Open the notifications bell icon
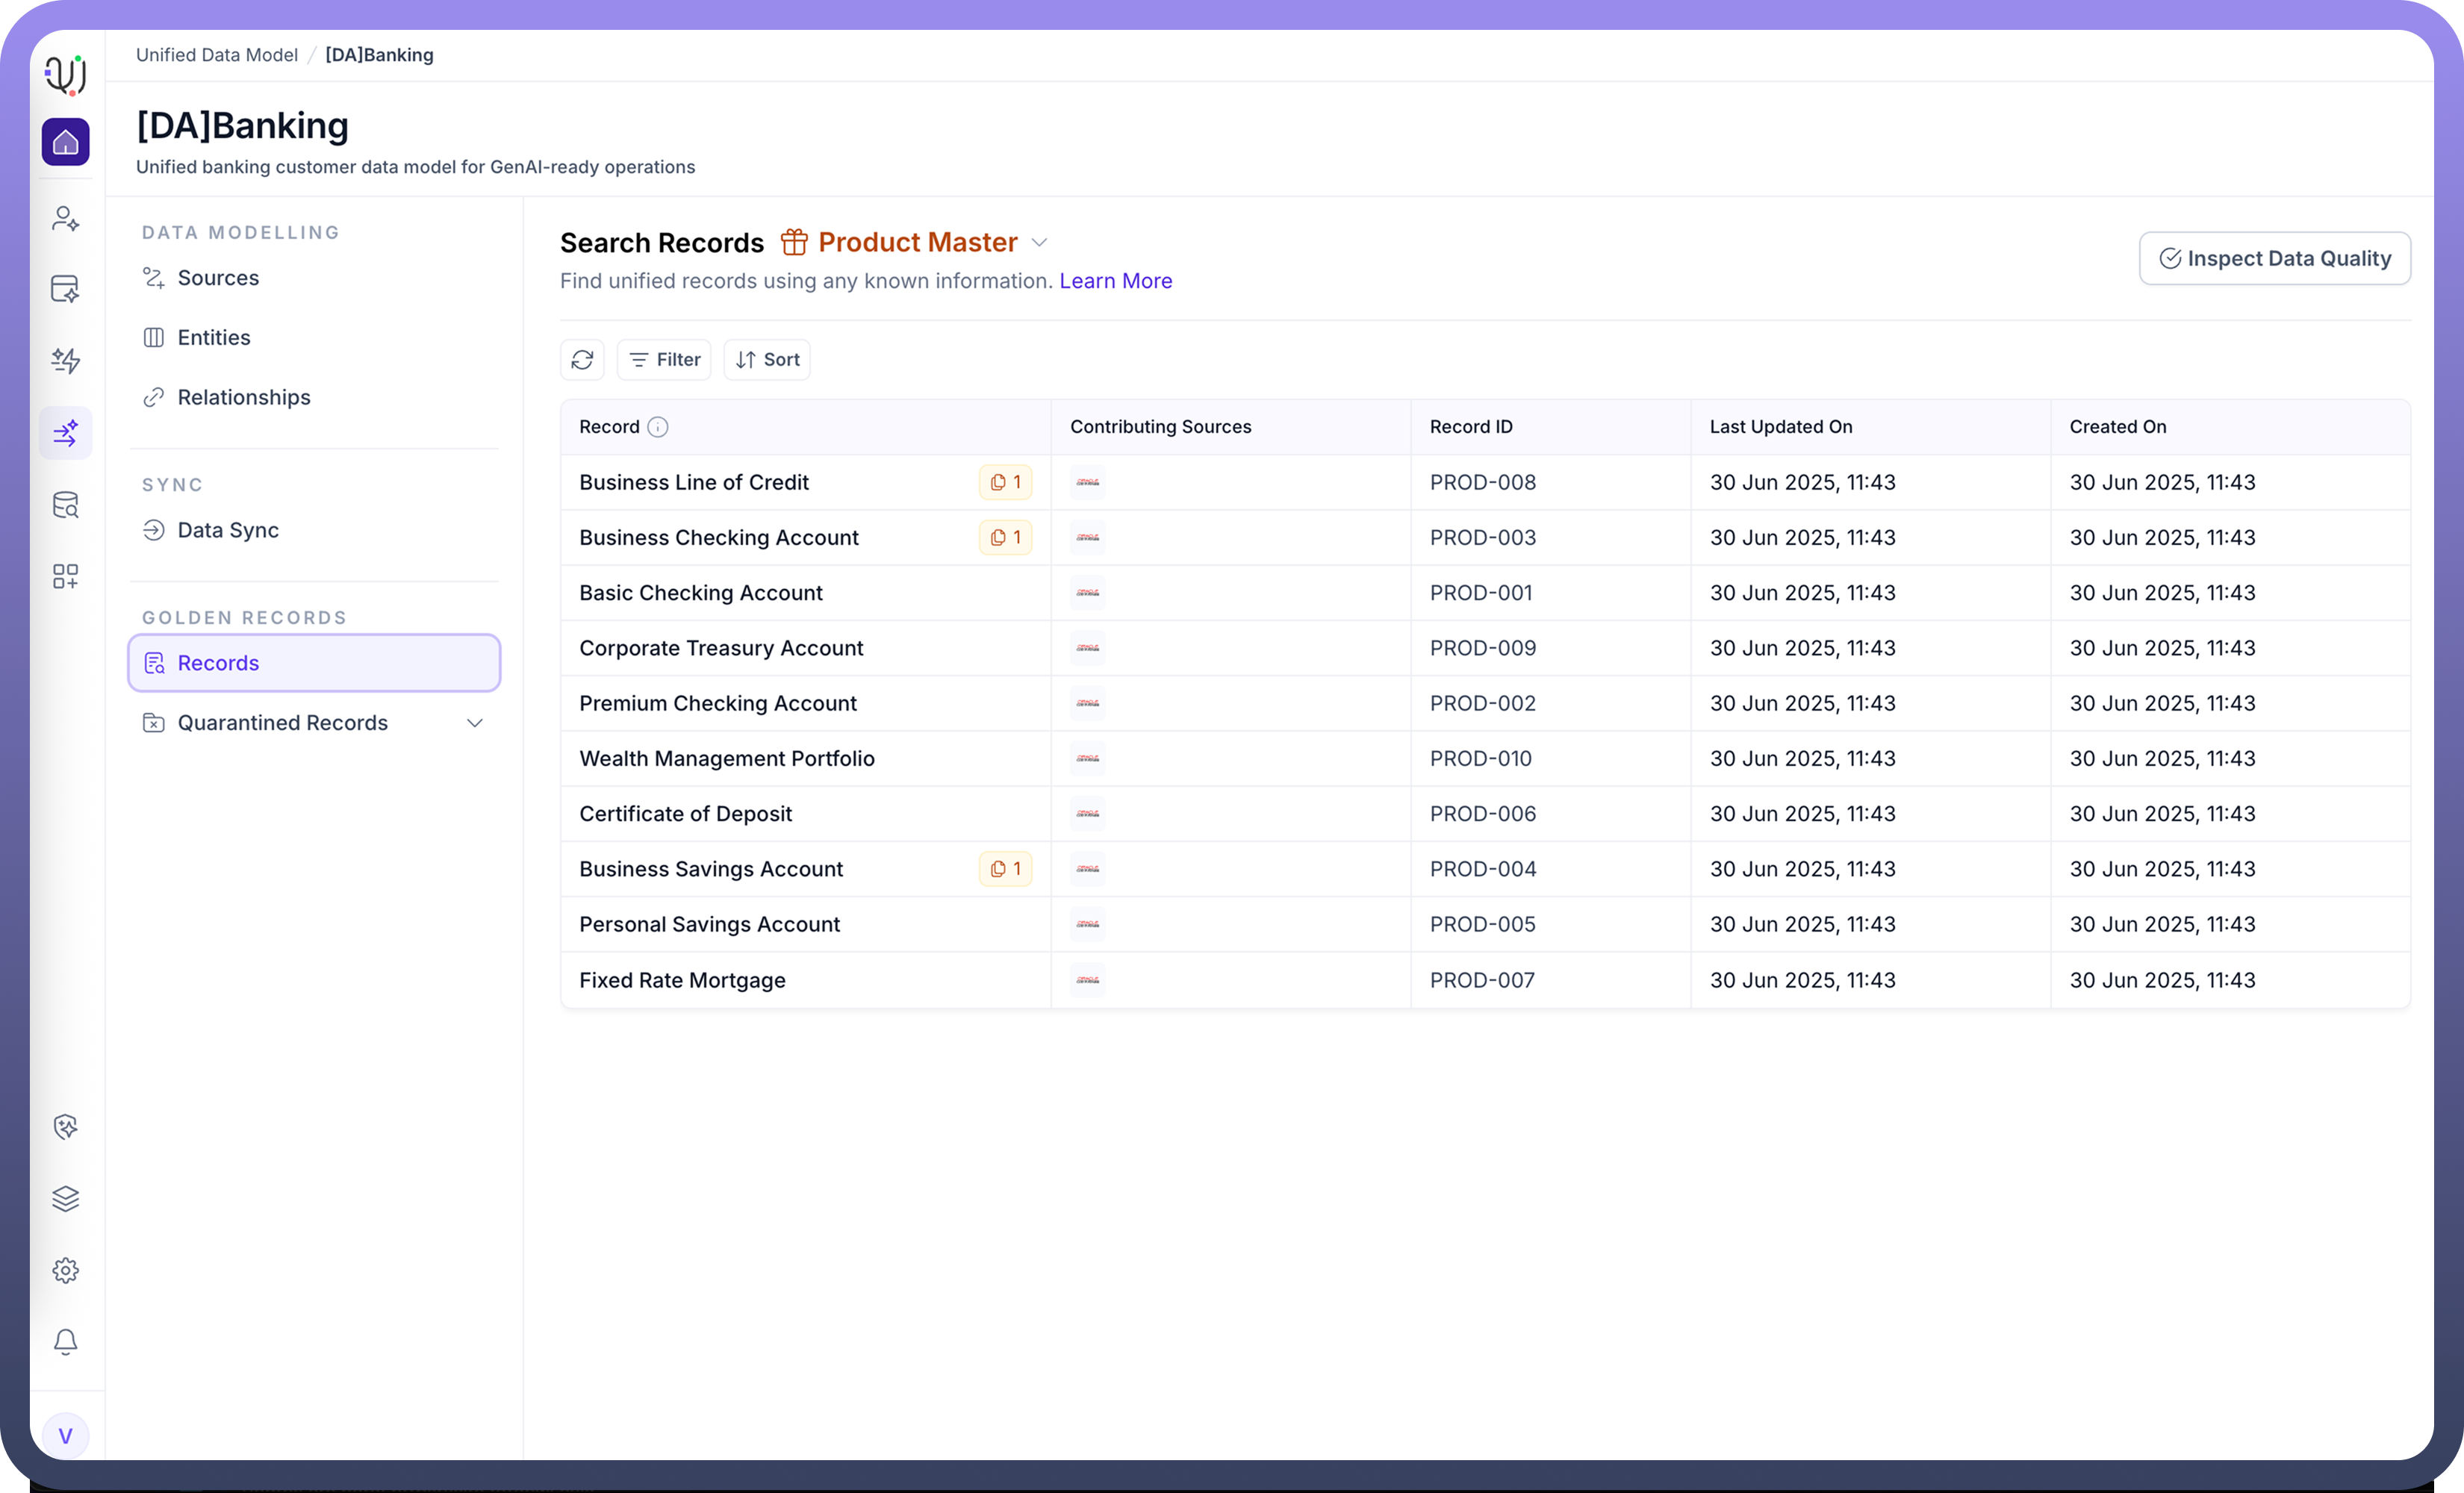The width and height of the screenshot is (2464, 1493). (x=65, y=1341)
